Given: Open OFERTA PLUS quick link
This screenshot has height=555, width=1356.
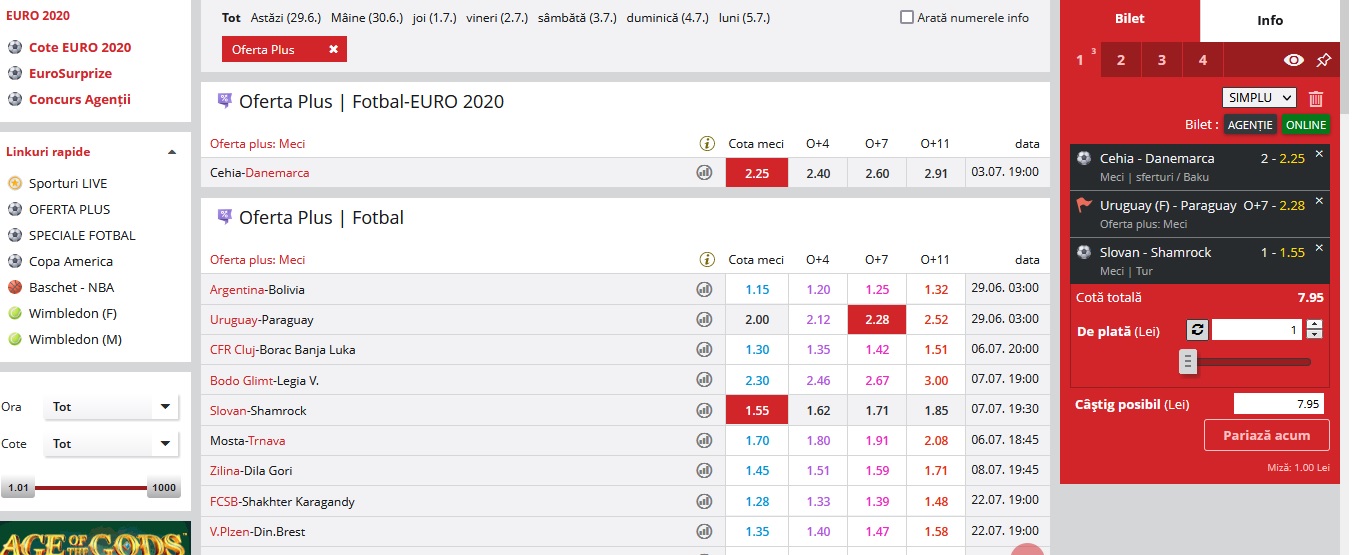Looking at the screenshot, I should pos(70,209).
